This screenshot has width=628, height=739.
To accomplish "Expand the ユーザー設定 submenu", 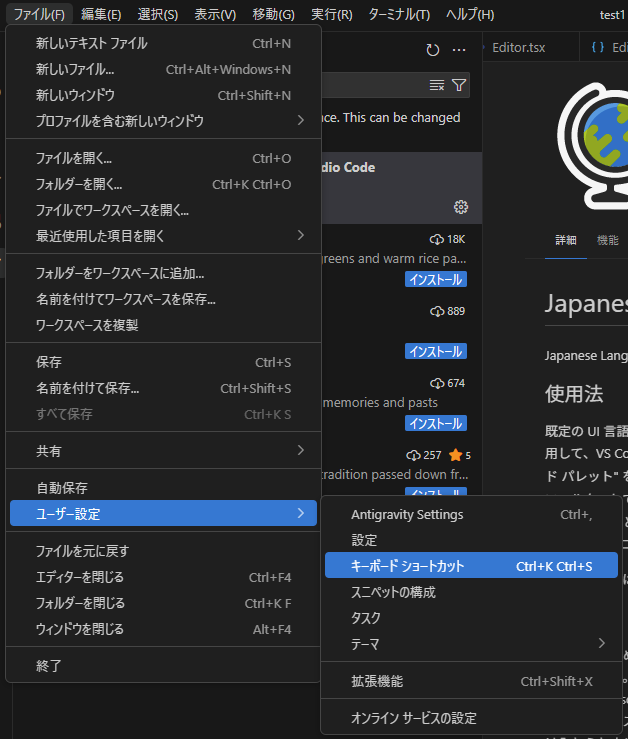I will pyautogui.click(x=163, y=513).
